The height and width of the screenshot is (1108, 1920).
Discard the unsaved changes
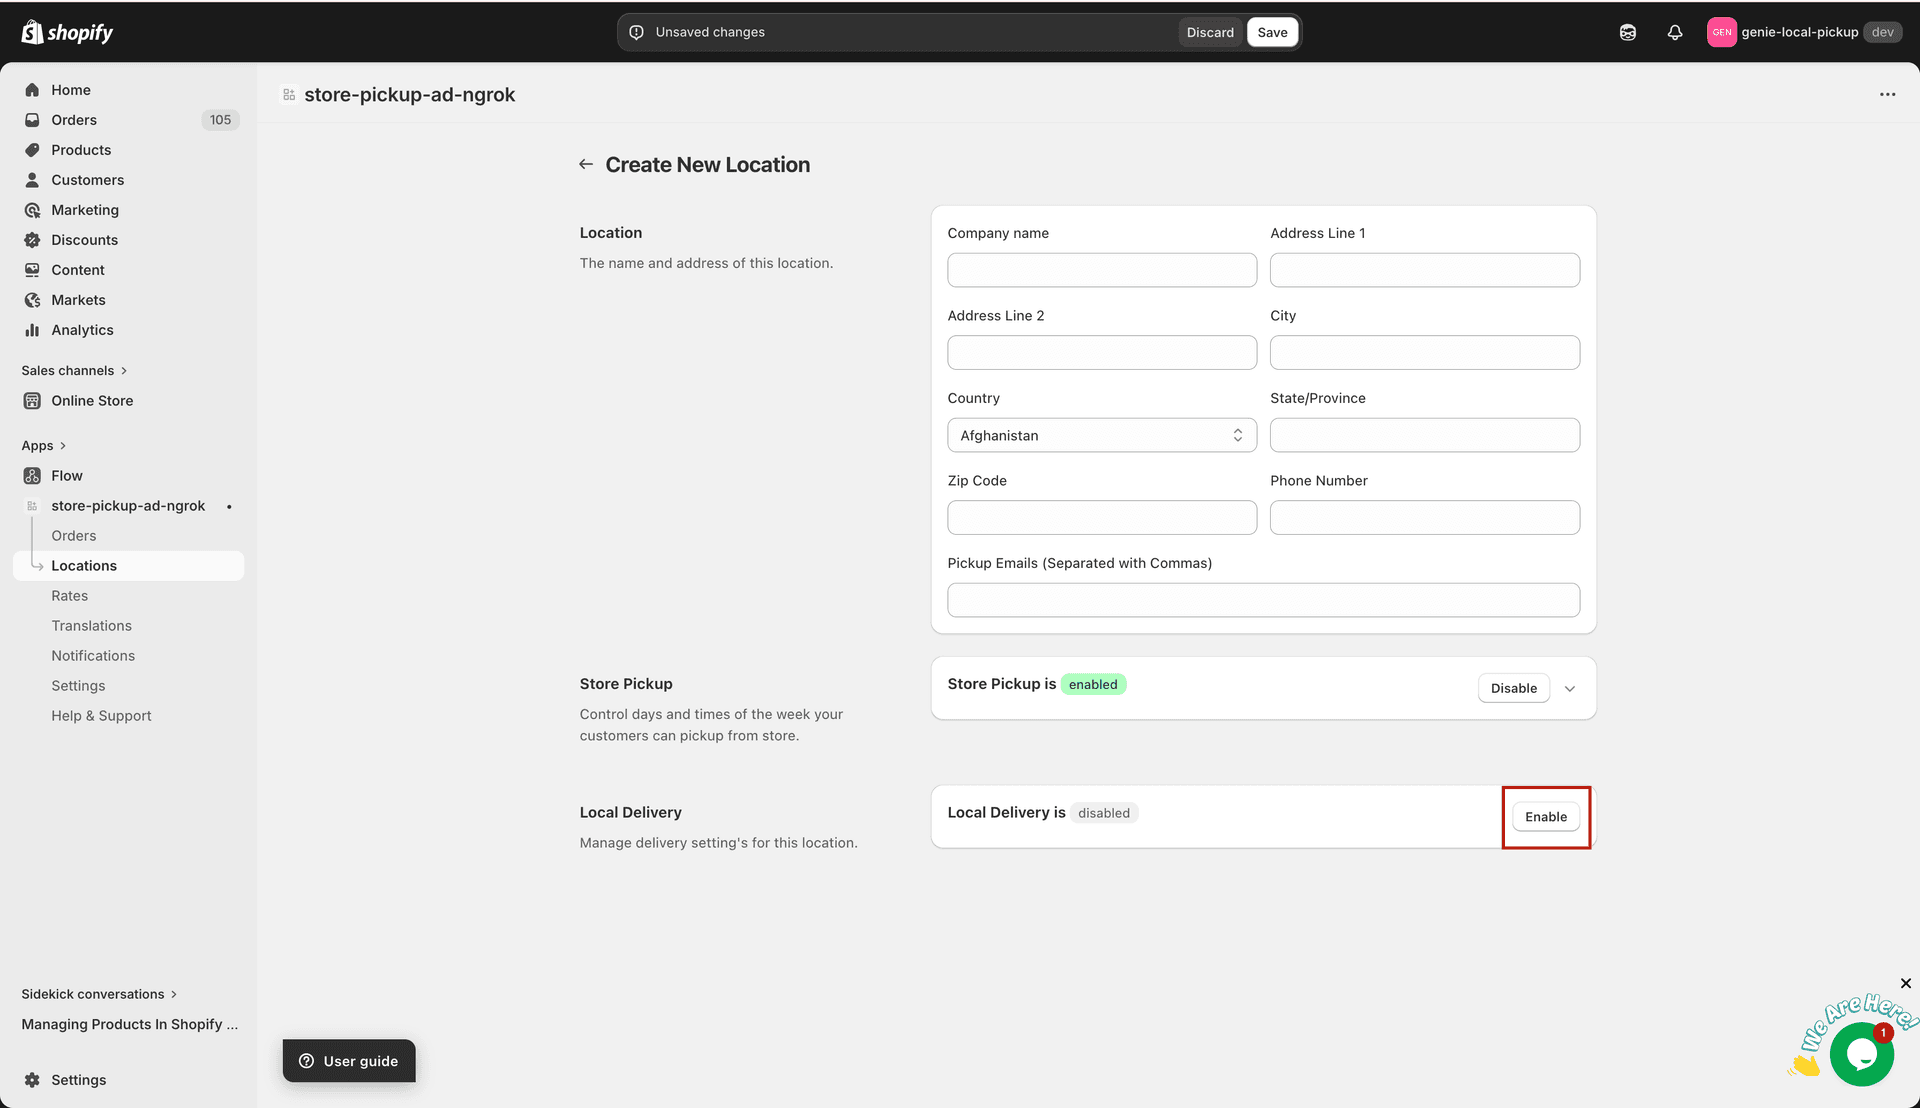[1210, 32]
